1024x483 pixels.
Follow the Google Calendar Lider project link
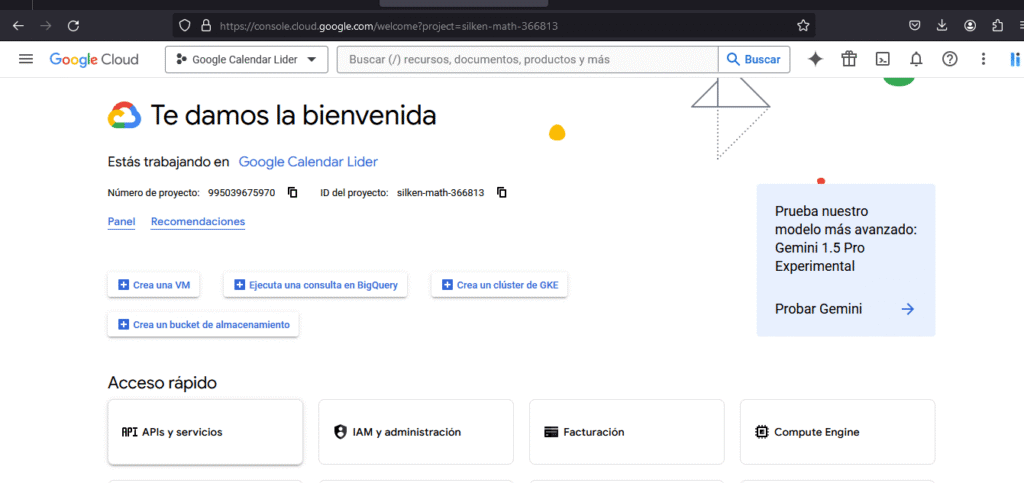click(x=308, y=162)
